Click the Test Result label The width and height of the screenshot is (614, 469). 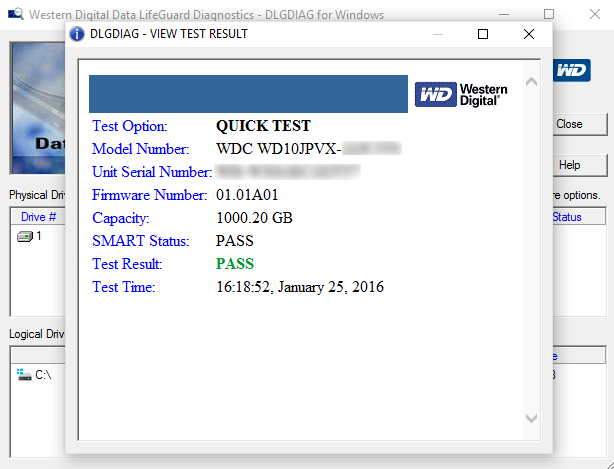pyautogui.click(x=127, y=264)
